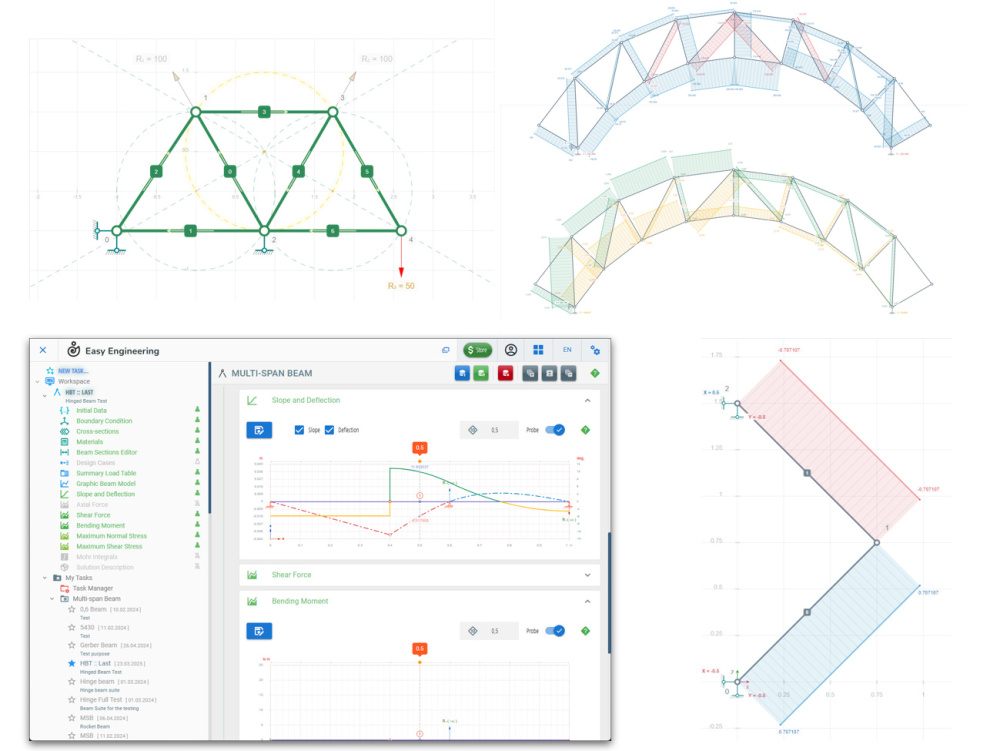Click the Cross-sections icon in the sidebar
Image resolution: width=1000 pixels, height=751 pixels.
(x=64, y=432)
